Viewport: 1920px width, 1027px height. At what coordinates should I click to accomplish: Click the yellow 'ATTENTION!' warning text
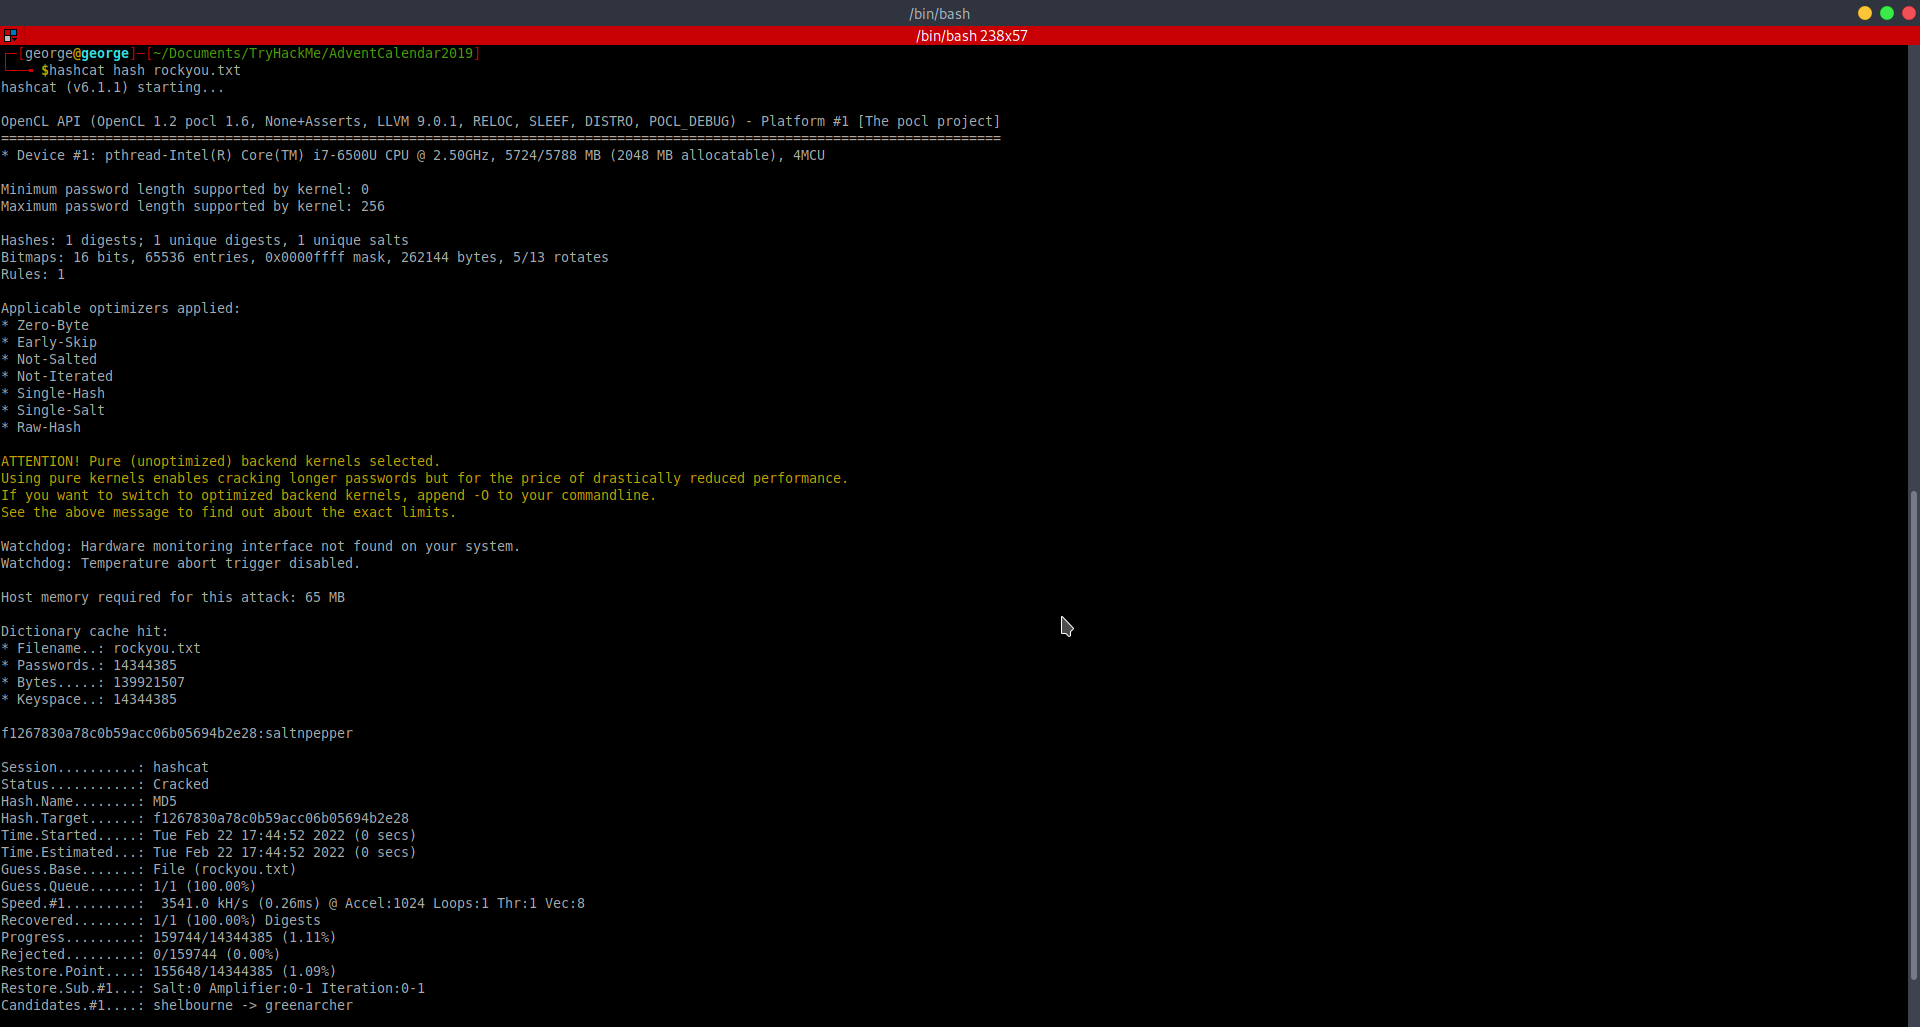point(40,462)
